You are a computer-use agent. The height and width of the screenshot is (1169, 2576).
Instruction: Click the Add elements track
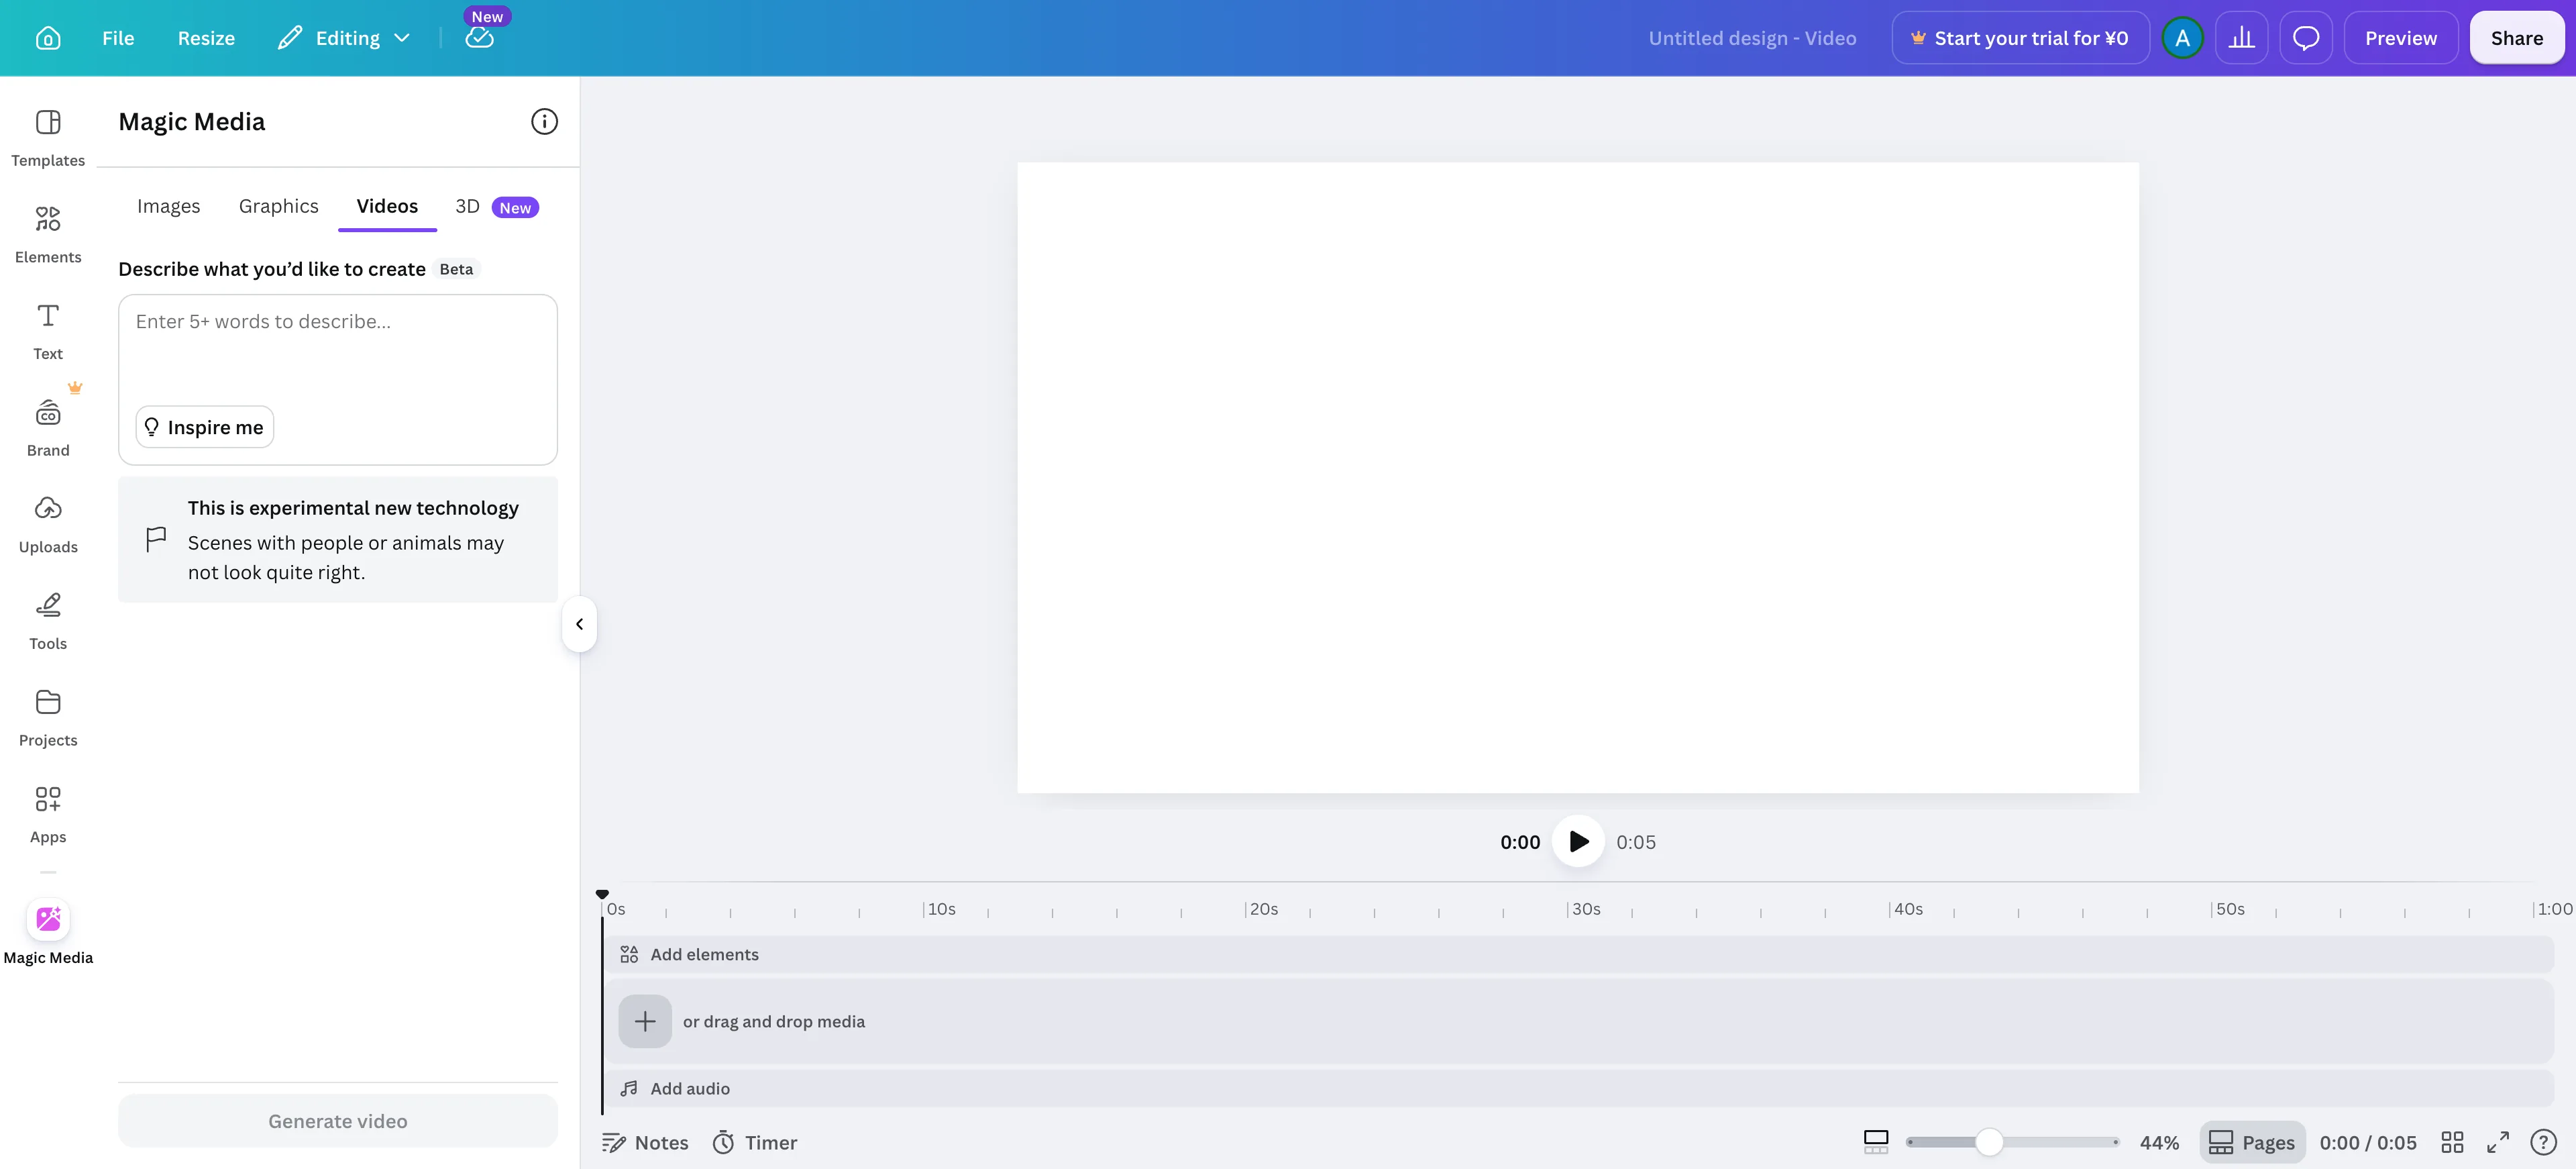[1578, 954]
